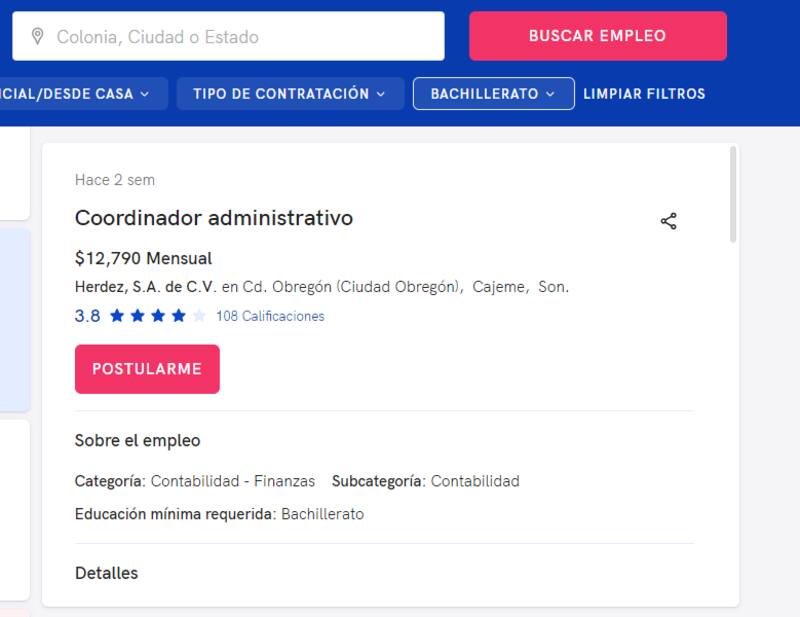Click the Sobre el empleo heading
The height and width of the screenshot is (617, 800).
[x=137, y=441]
